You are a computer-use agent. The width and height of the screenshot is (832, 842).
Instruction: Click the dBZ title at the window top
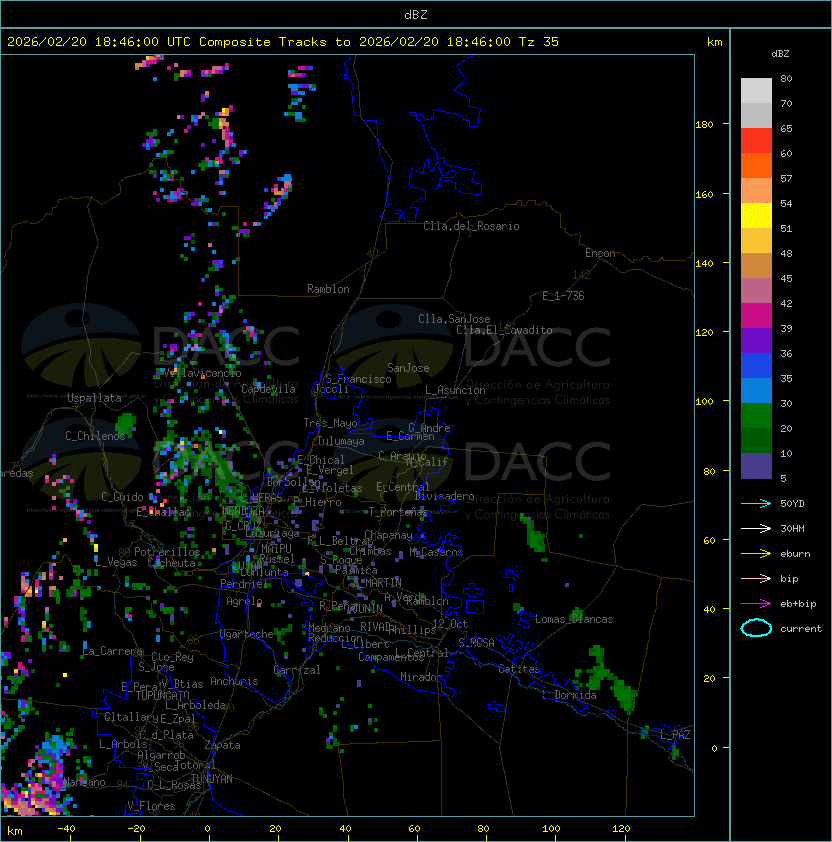click(x=416, y=14)
